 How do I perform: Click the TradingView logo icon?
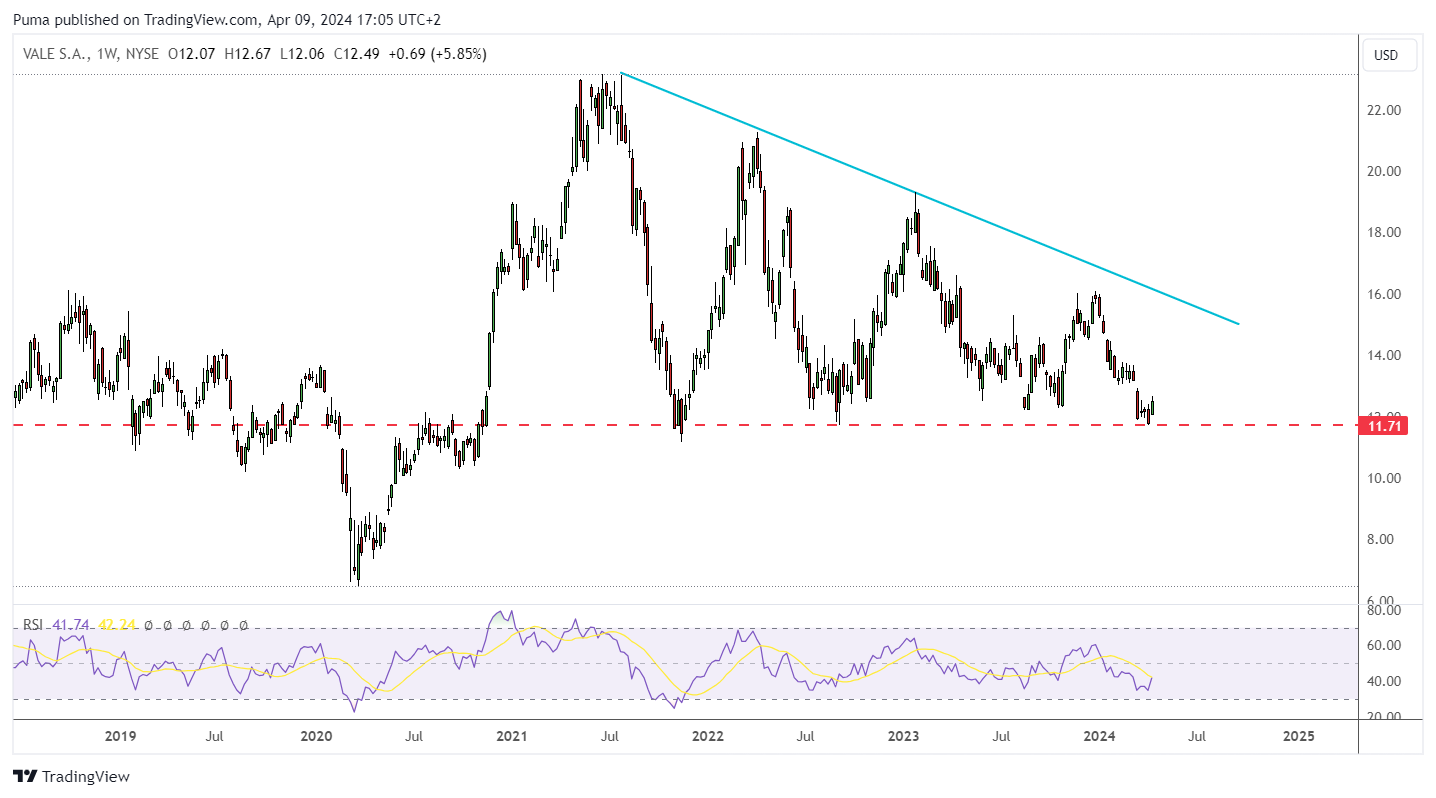[24, 776]
